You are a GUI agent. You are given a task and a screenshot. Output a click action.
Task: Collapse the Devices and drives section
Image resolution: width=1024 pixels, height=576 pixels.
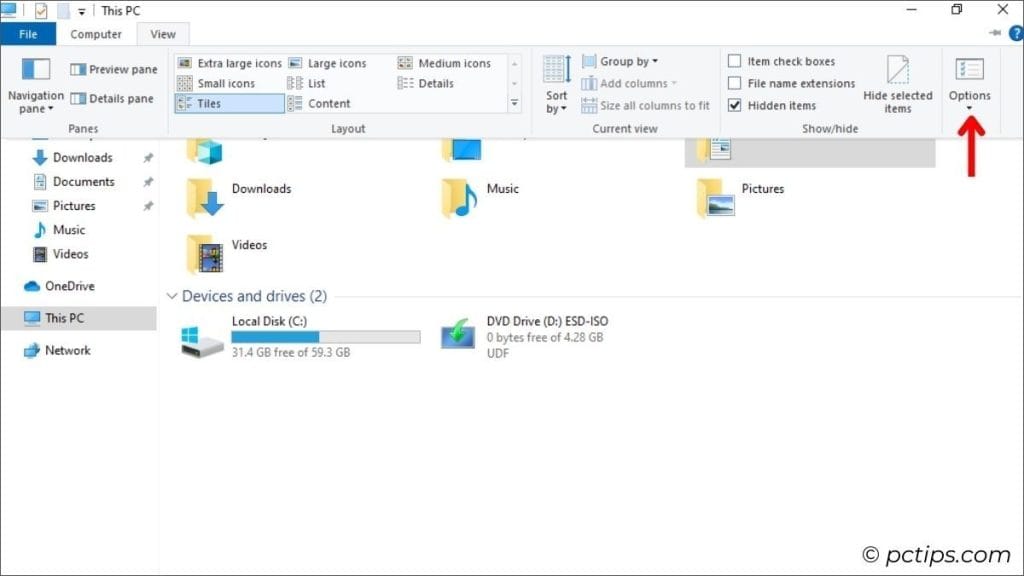[172, 296]
